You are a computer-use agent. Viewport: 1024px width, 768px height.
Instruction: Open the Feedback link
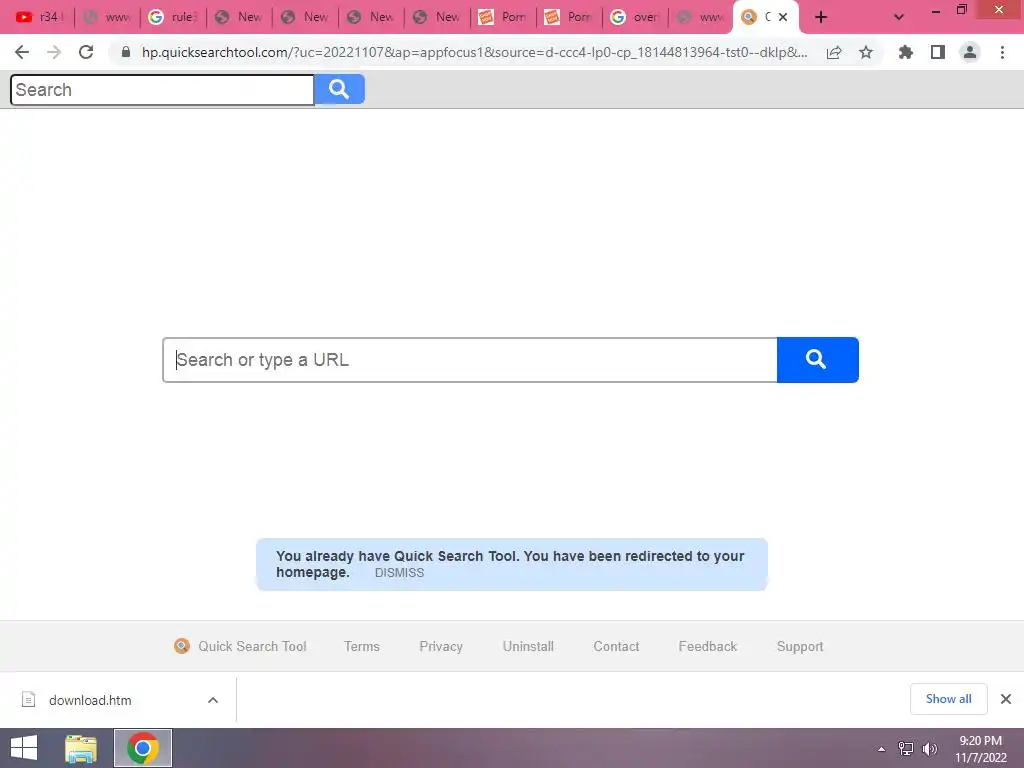tap(707, 646)
